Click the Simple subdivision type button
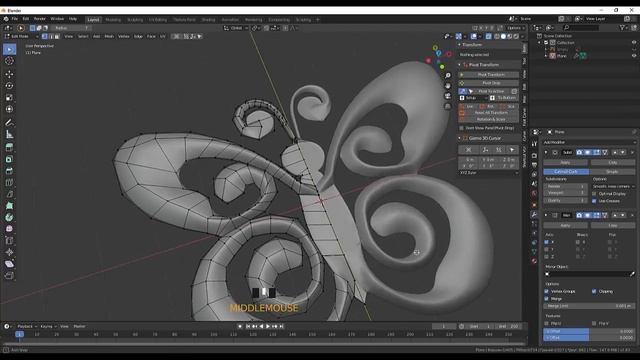 [x=612, y=171]
